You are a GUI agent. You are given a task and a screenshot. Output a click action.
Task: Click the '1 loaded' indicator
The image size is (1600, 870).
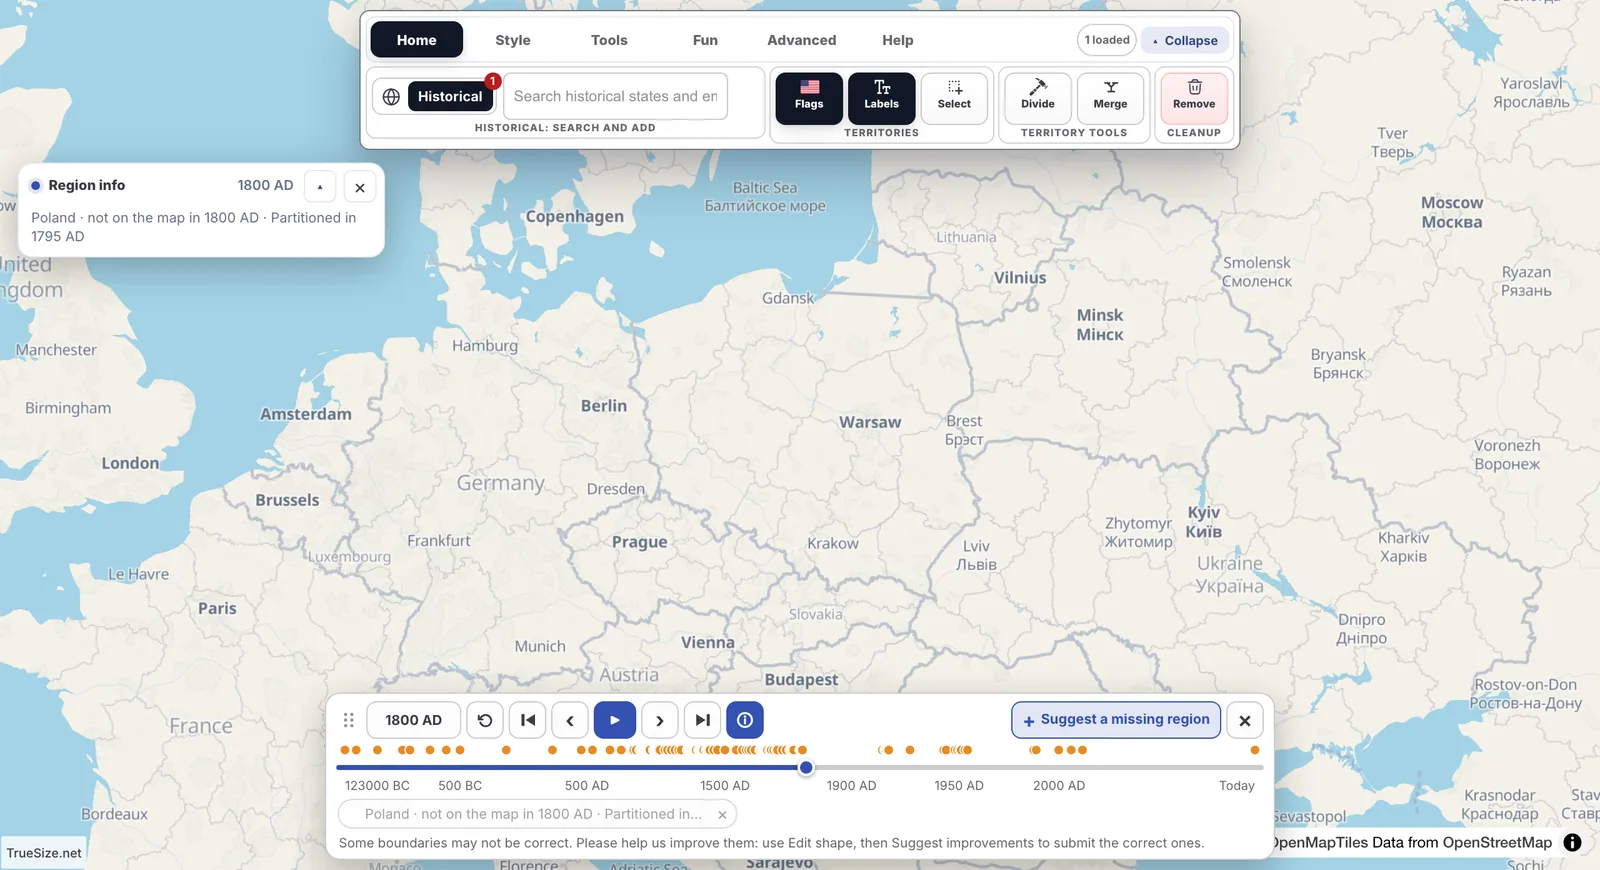click(1107, 40)
